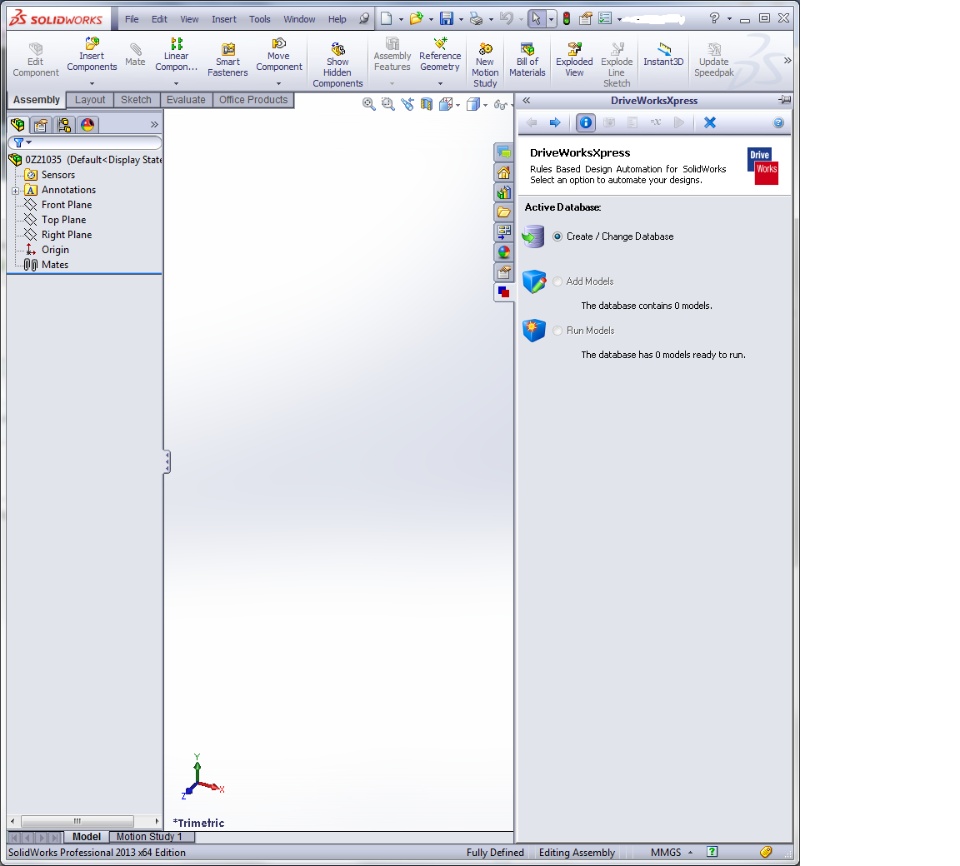Viewport: 960px width, 866px height.
Task: Click Smart Fasteners icon
Action: [x=228, y=60]
